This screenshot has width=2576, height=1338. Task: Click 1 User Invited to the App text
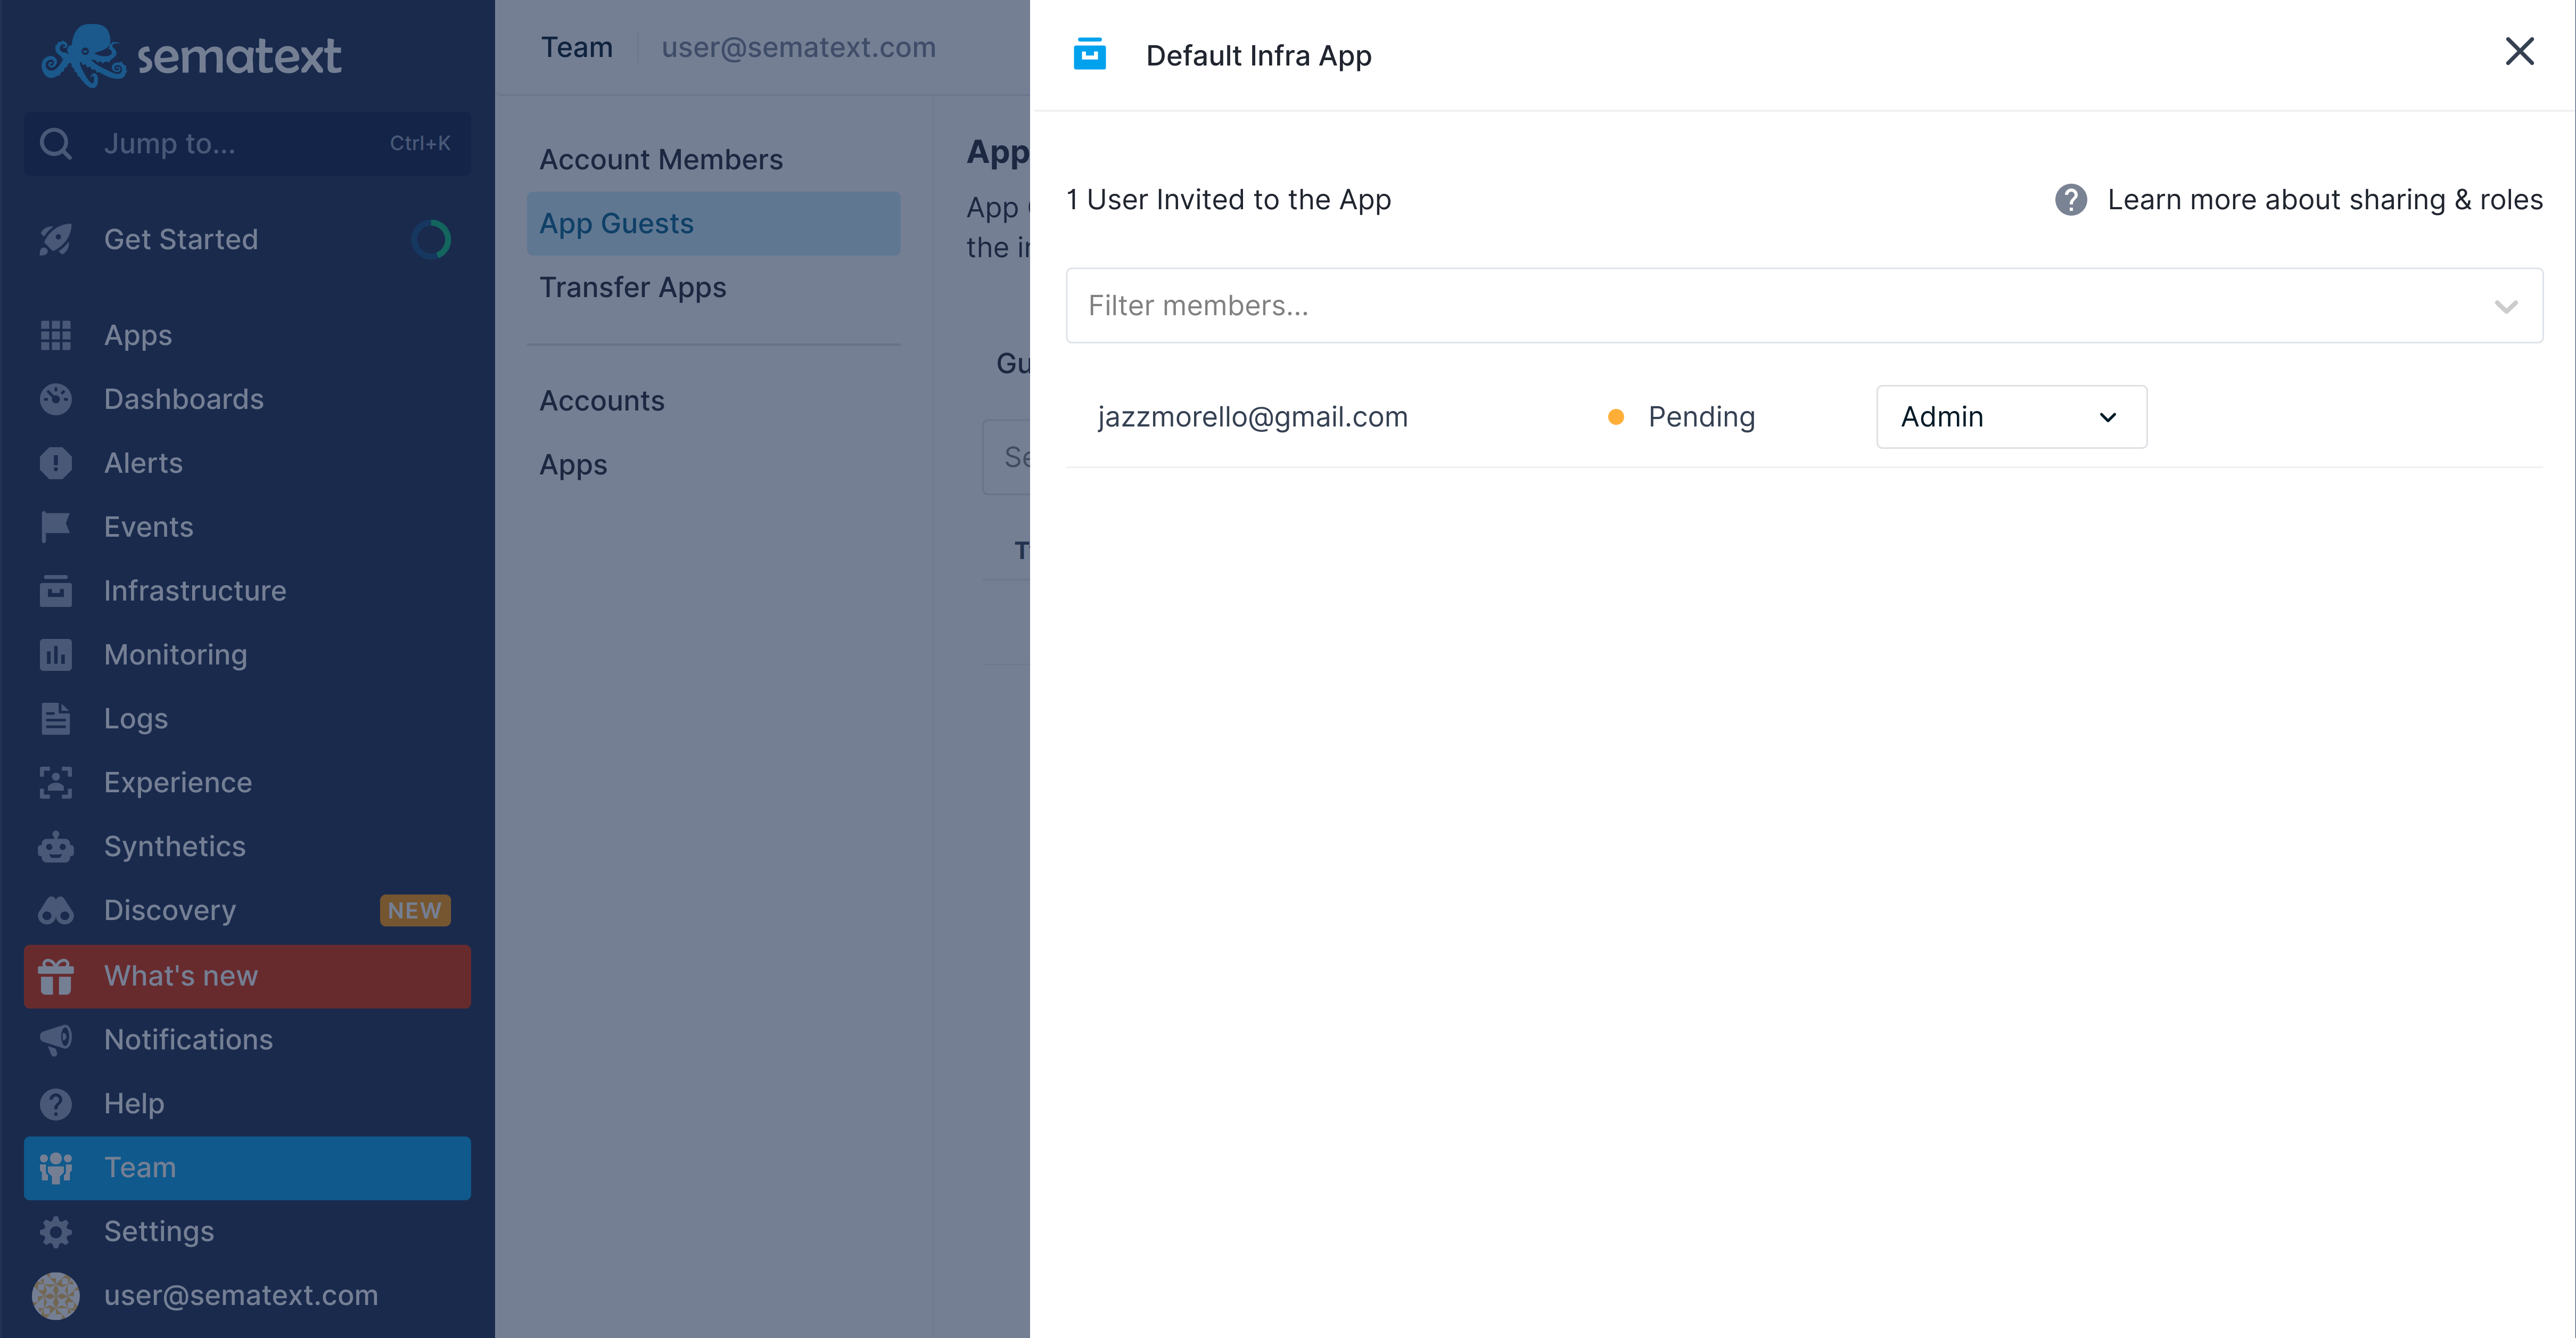[1228, 200]
